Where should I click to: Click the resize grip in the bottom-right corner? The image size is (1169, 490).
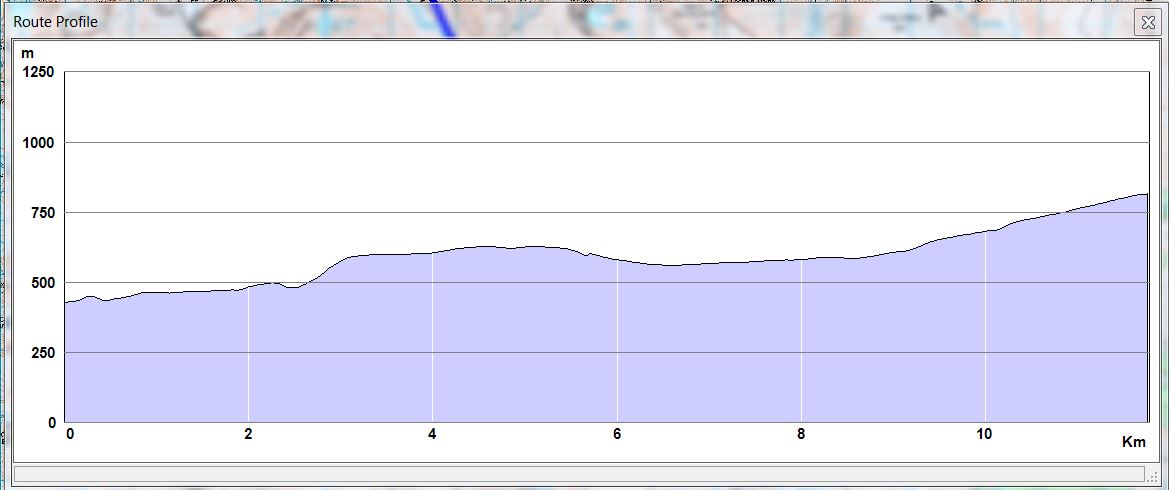click(1151, 477)
